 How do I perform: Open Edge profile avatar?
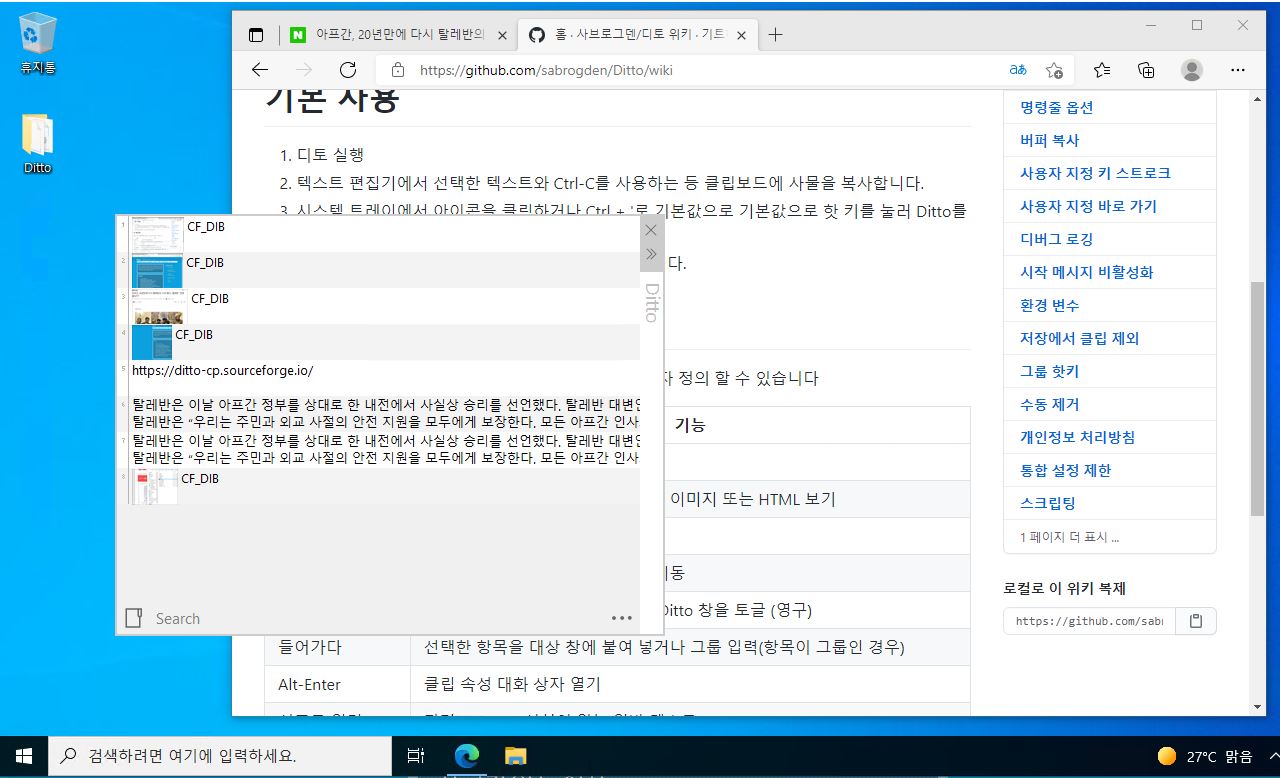[1192, 70]
